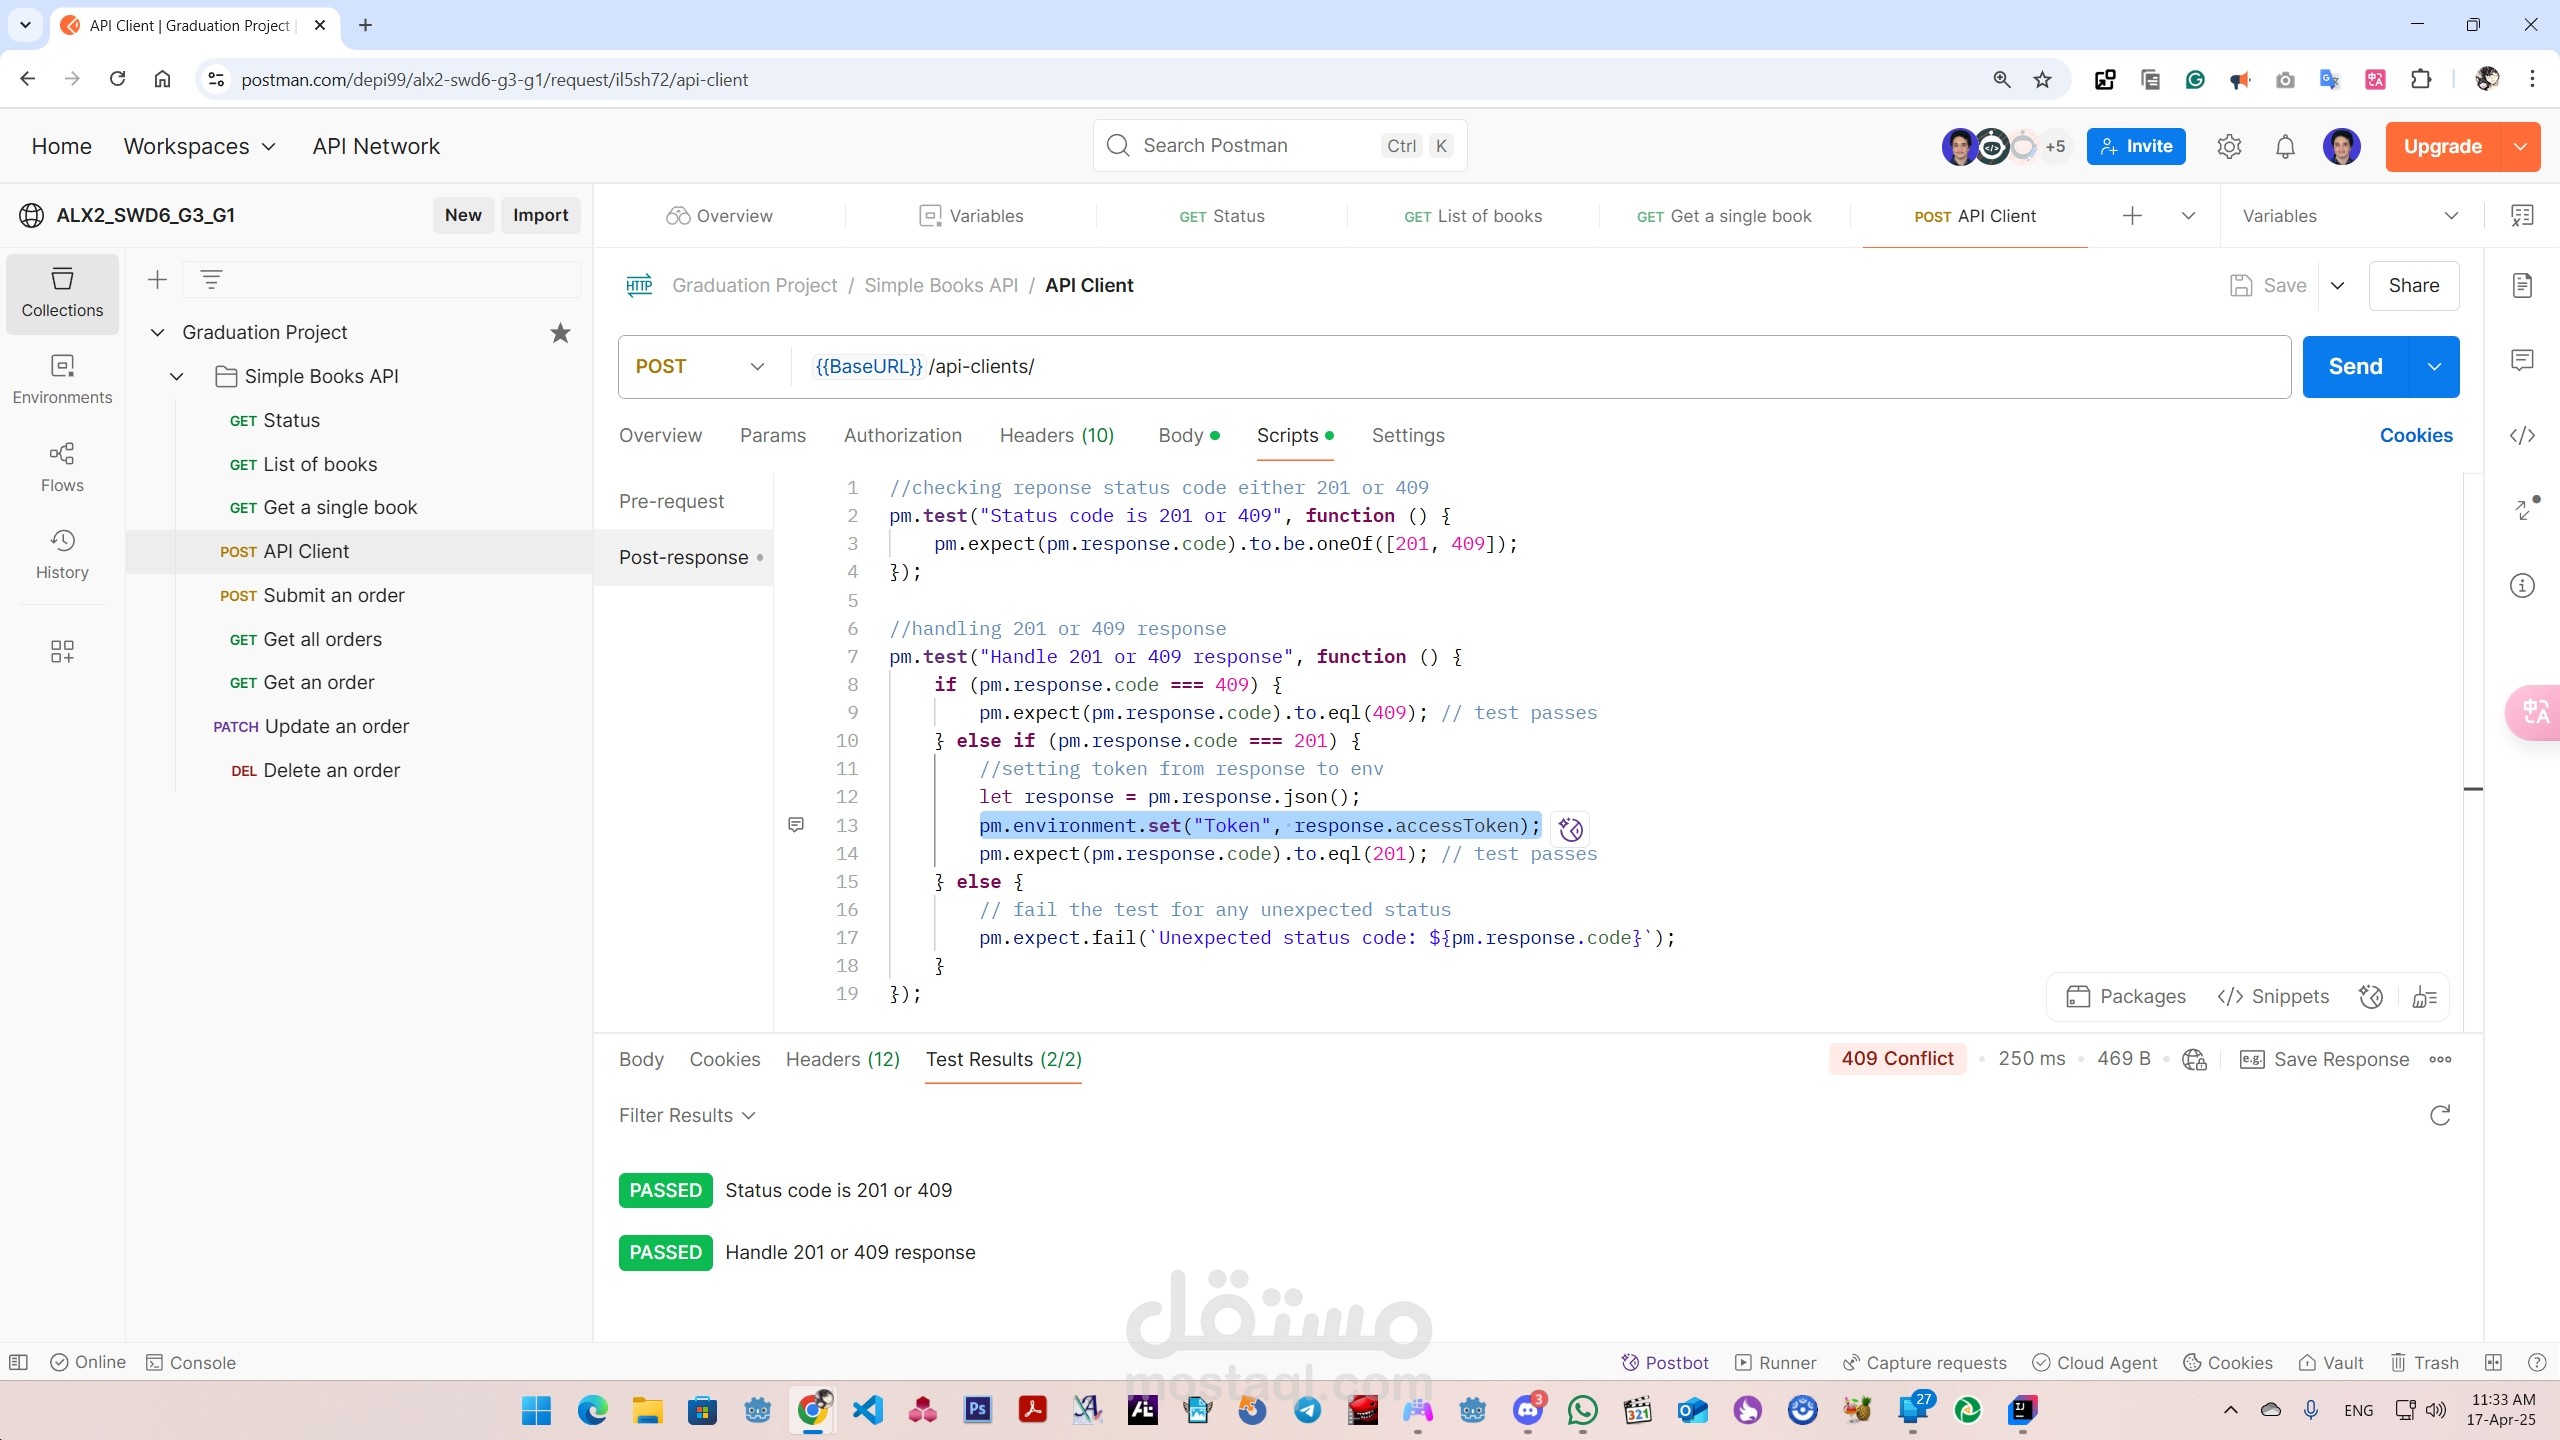This screenshot has height=1440, width=2560.
Task: Collapse the Simple Books API folder
Action: pos(177,376)
